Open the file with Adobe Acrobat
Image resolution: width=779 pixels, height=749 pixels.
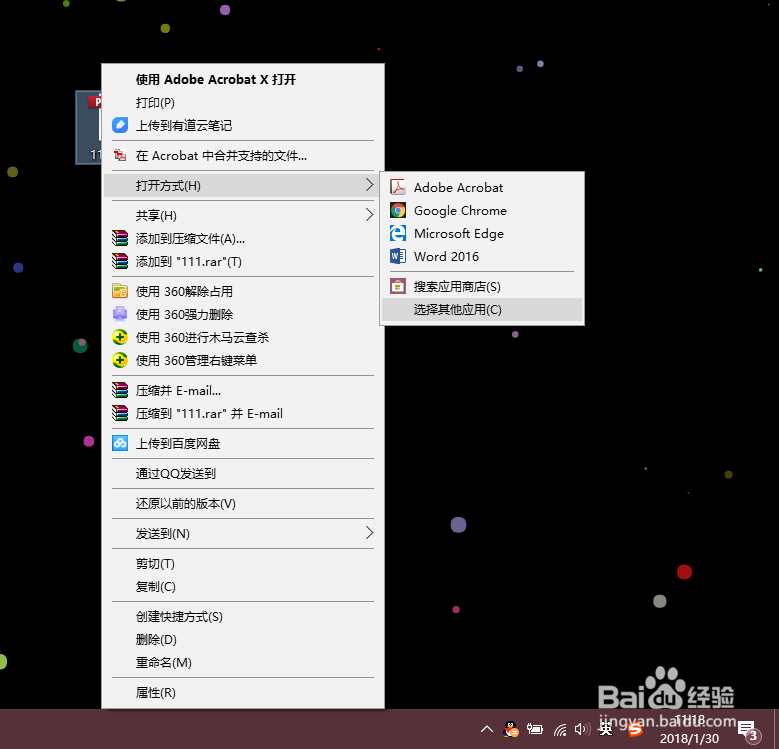482,187
